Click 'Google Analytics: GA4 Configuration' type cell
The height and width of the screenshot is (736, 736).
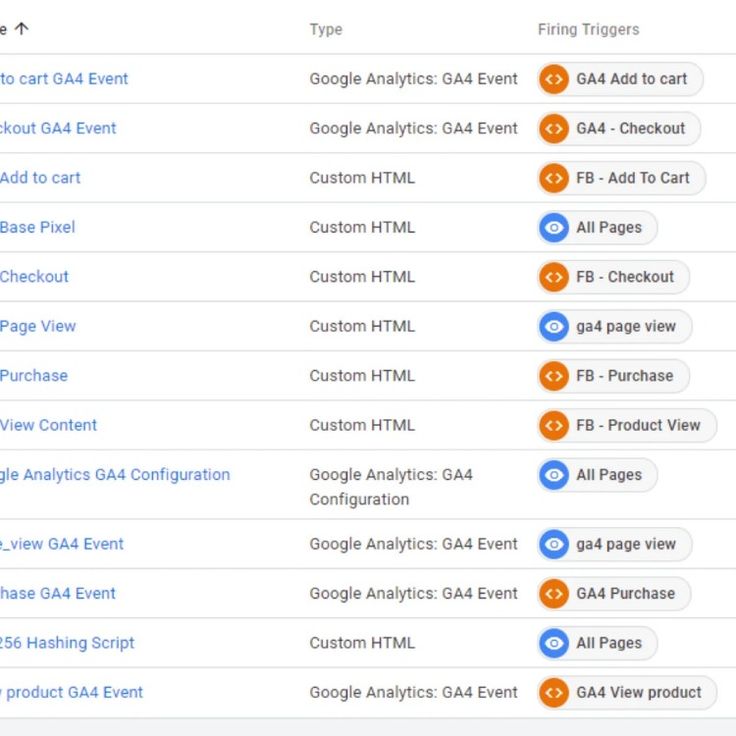point(391,487)
